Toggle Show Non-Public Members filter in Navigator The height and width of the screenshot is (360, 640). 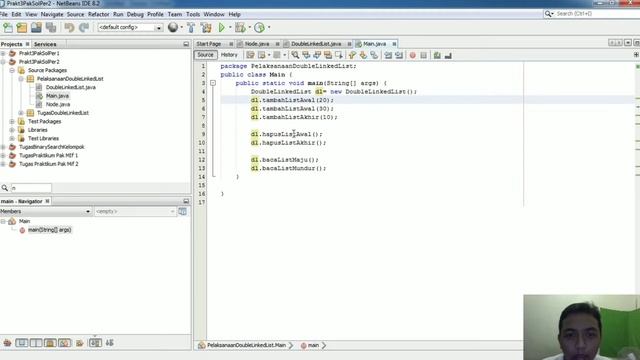tap(50, 343)
